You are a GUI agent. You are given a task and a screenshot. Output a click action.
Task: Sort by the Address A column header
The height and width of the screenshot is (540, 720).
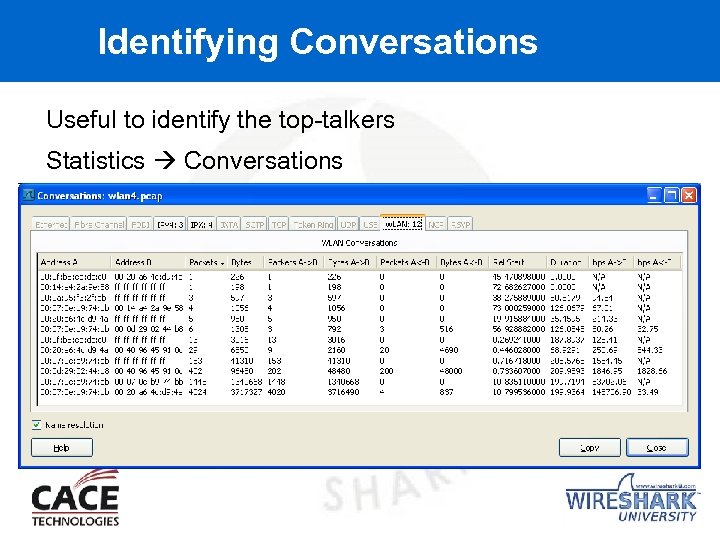point(74,262)
